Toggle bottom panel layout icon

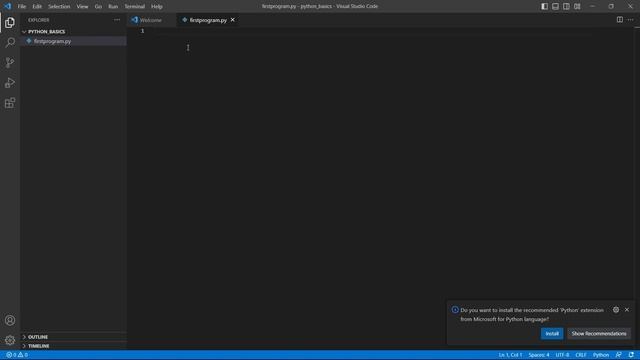click(556, 6)
